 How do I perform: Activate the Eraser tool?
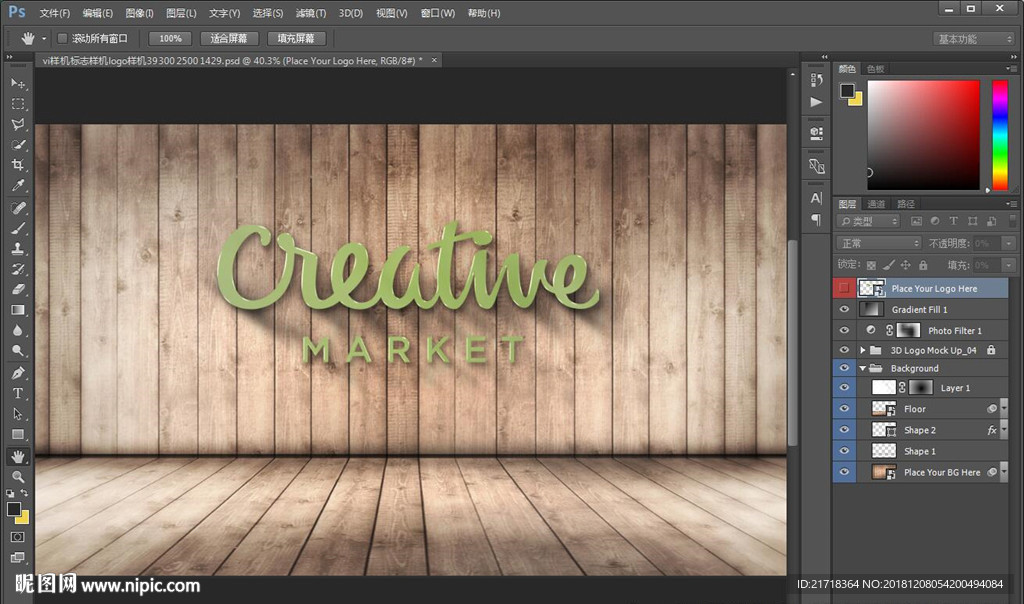click(x=18, y=289)
